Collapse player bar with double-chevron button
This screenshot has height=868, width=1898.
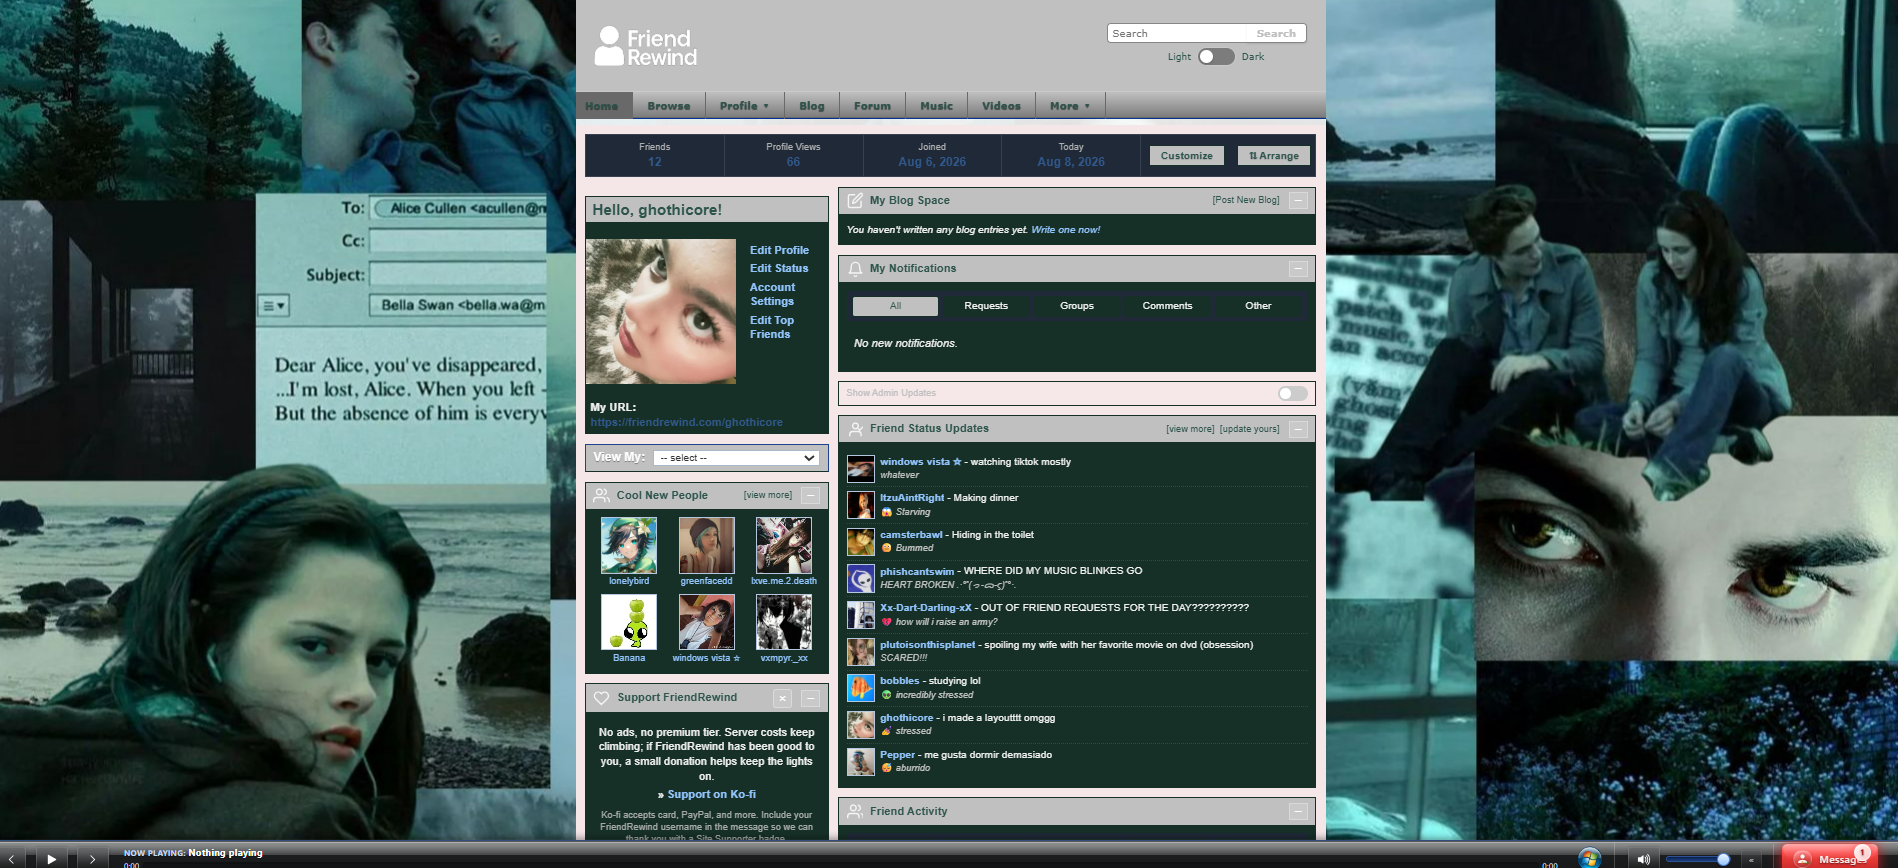coord(1751,859)
